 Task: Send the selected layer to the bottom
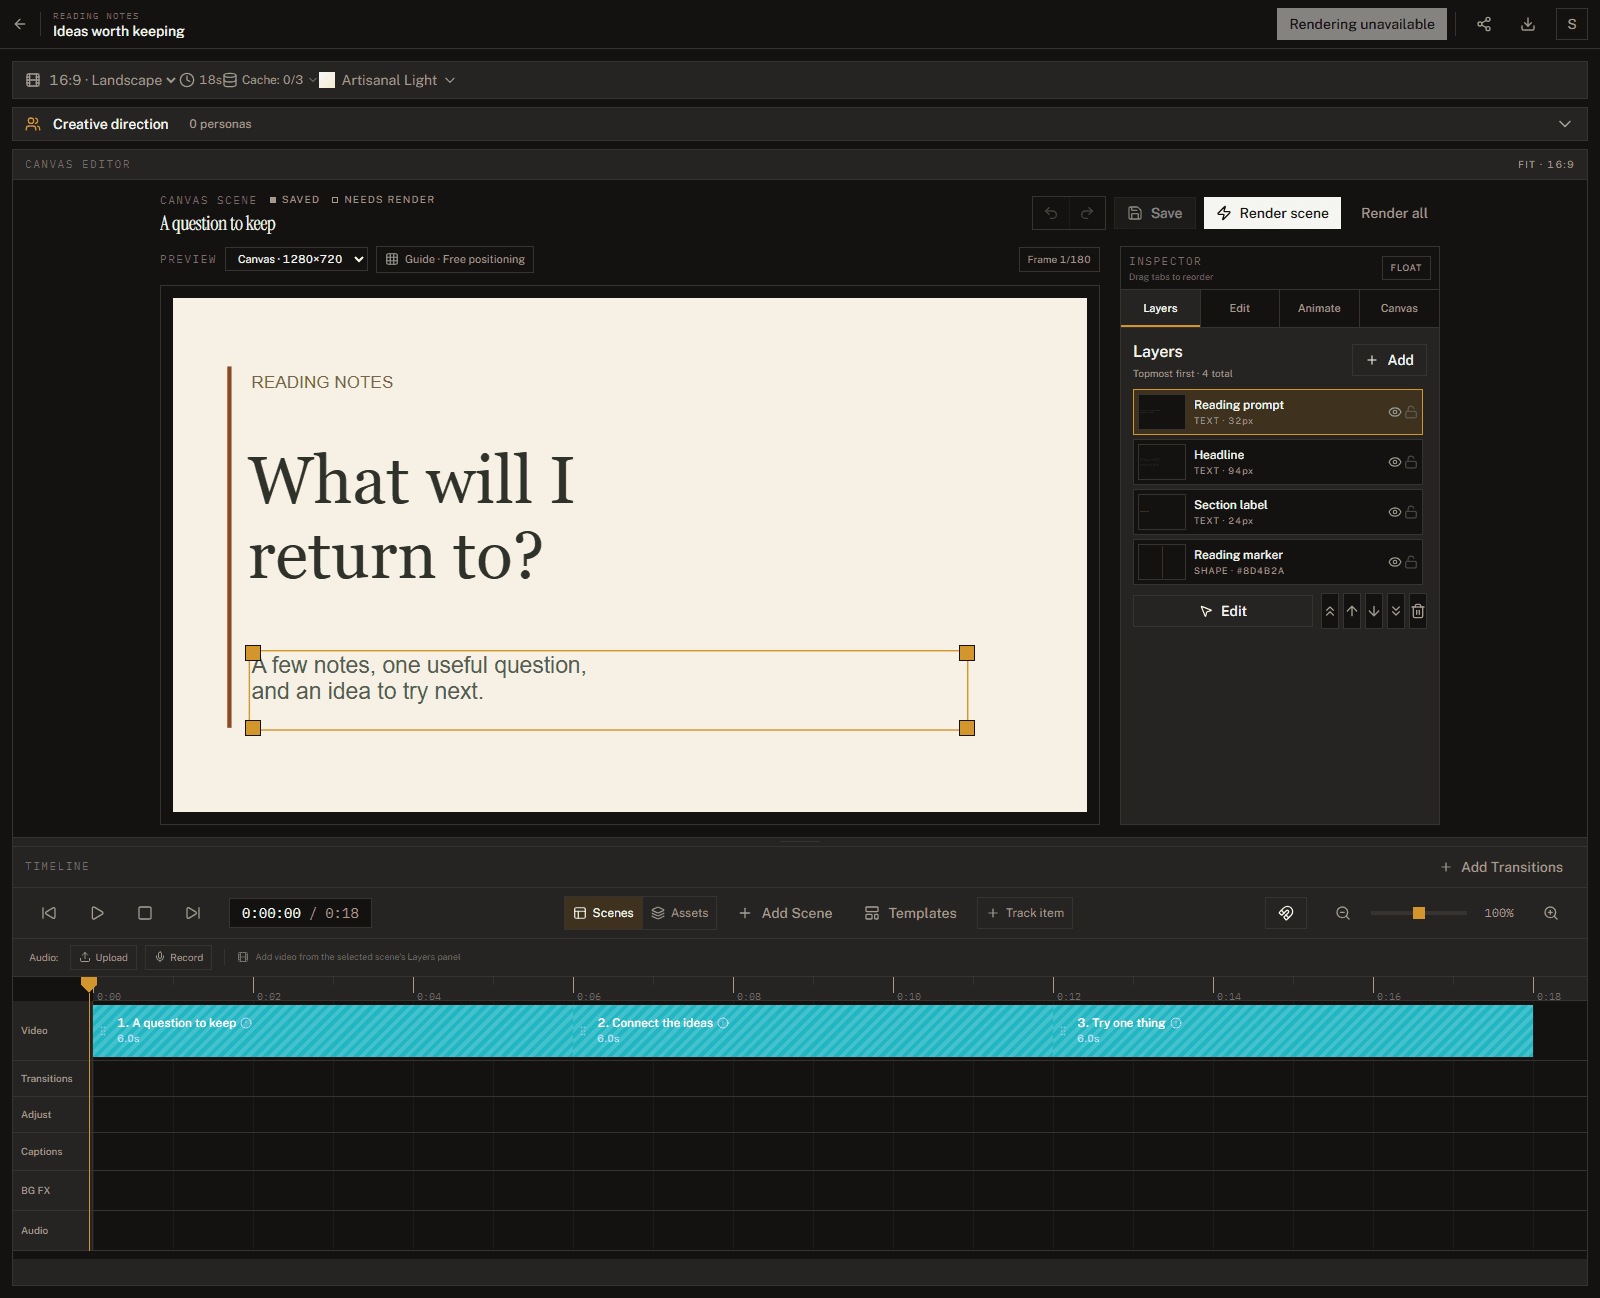coord(1396,611)
